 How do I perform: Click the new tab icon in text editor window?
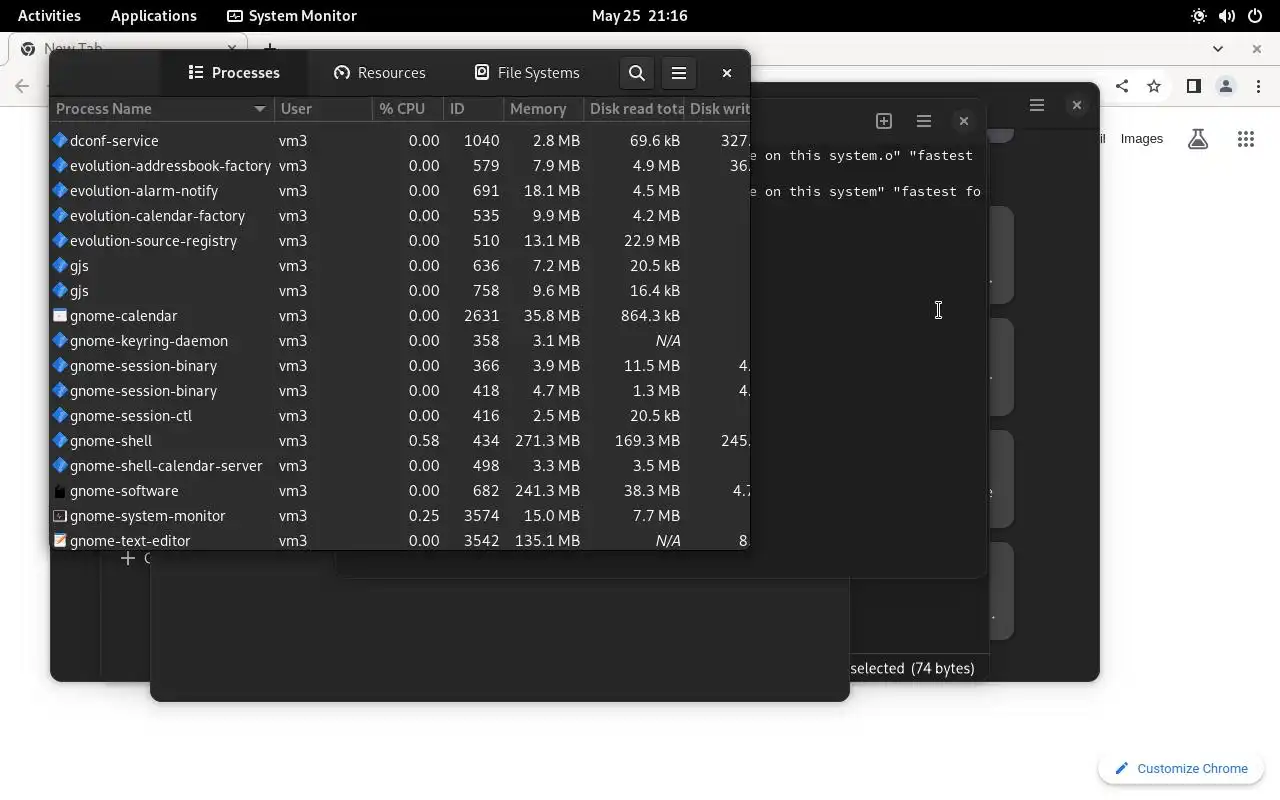click(x=884, y=120)
